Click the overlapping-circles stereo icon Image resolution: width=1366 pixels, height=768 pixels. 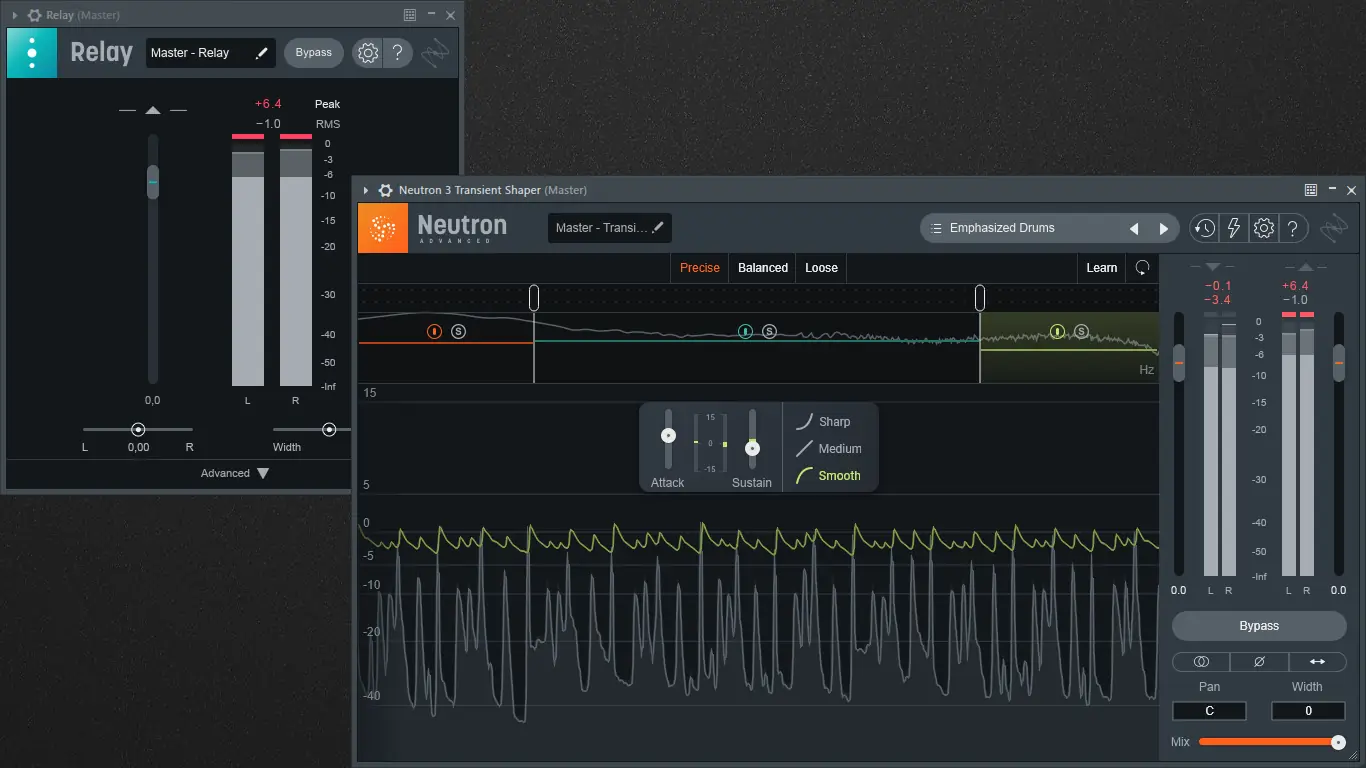[1201, 661]
